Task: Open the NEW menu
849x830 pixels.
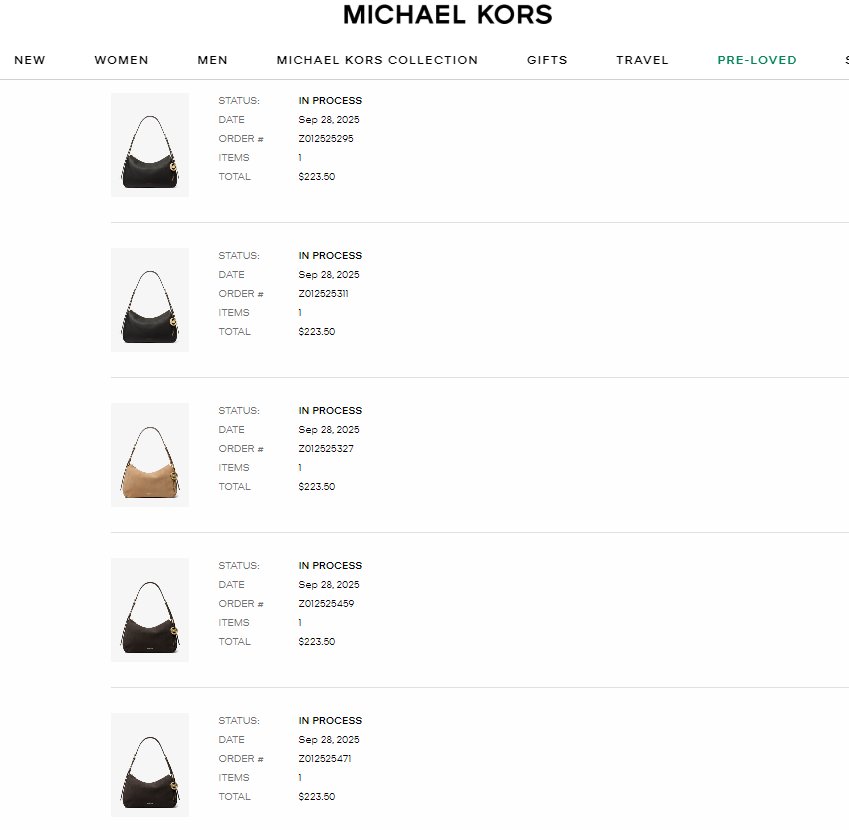Action: click(x=30, y=60)
